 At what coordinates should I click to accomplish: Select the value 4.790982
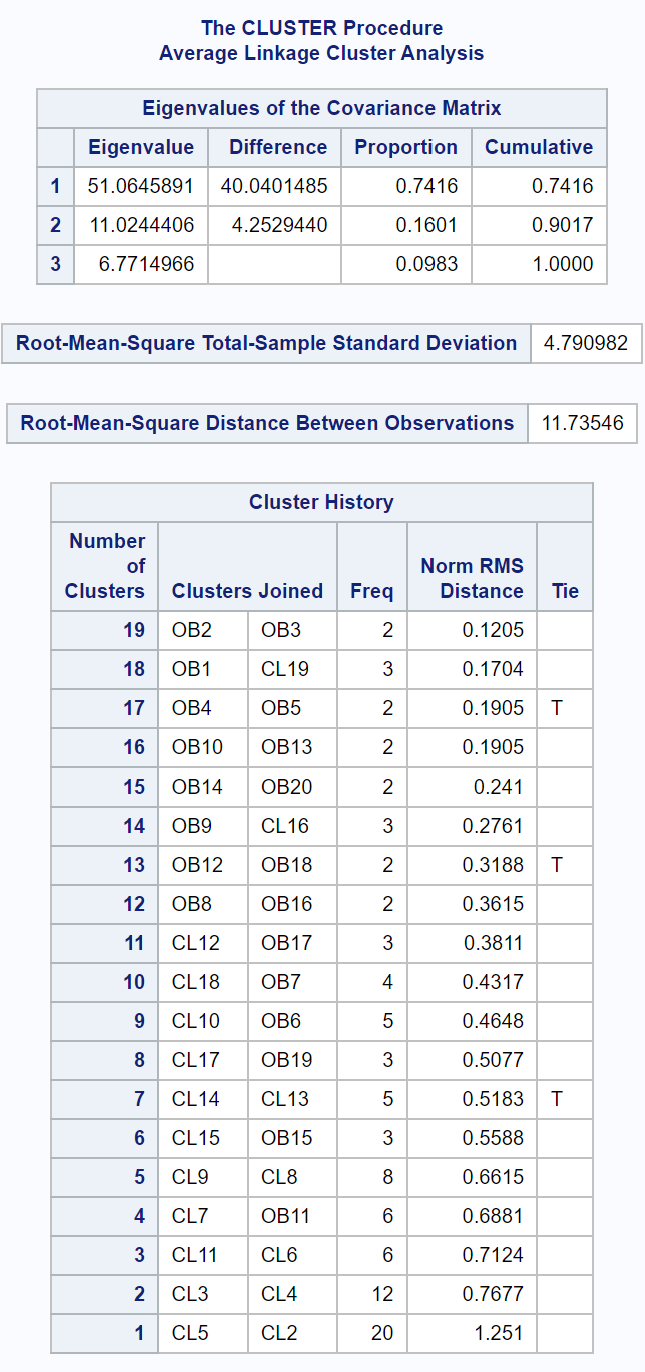(586, 343)
